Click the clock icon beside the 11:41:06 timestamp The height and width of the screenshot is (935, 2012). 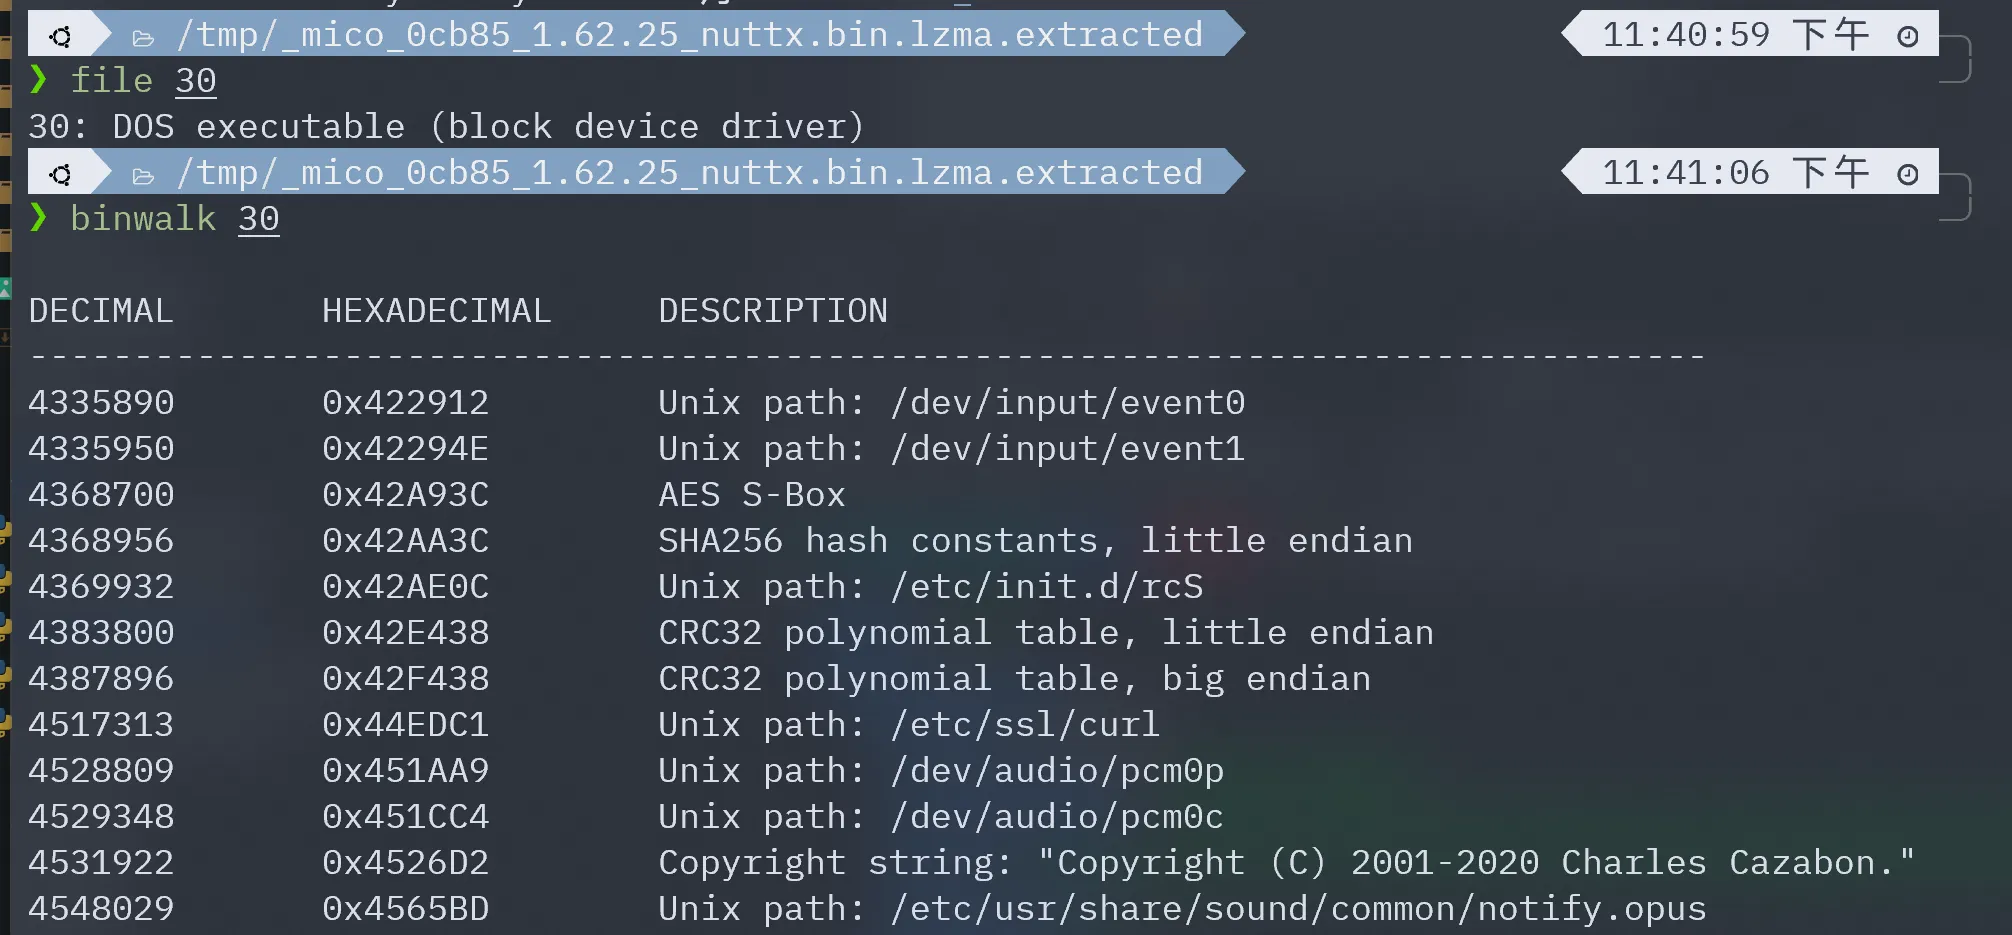click(x=1907, y=174)
